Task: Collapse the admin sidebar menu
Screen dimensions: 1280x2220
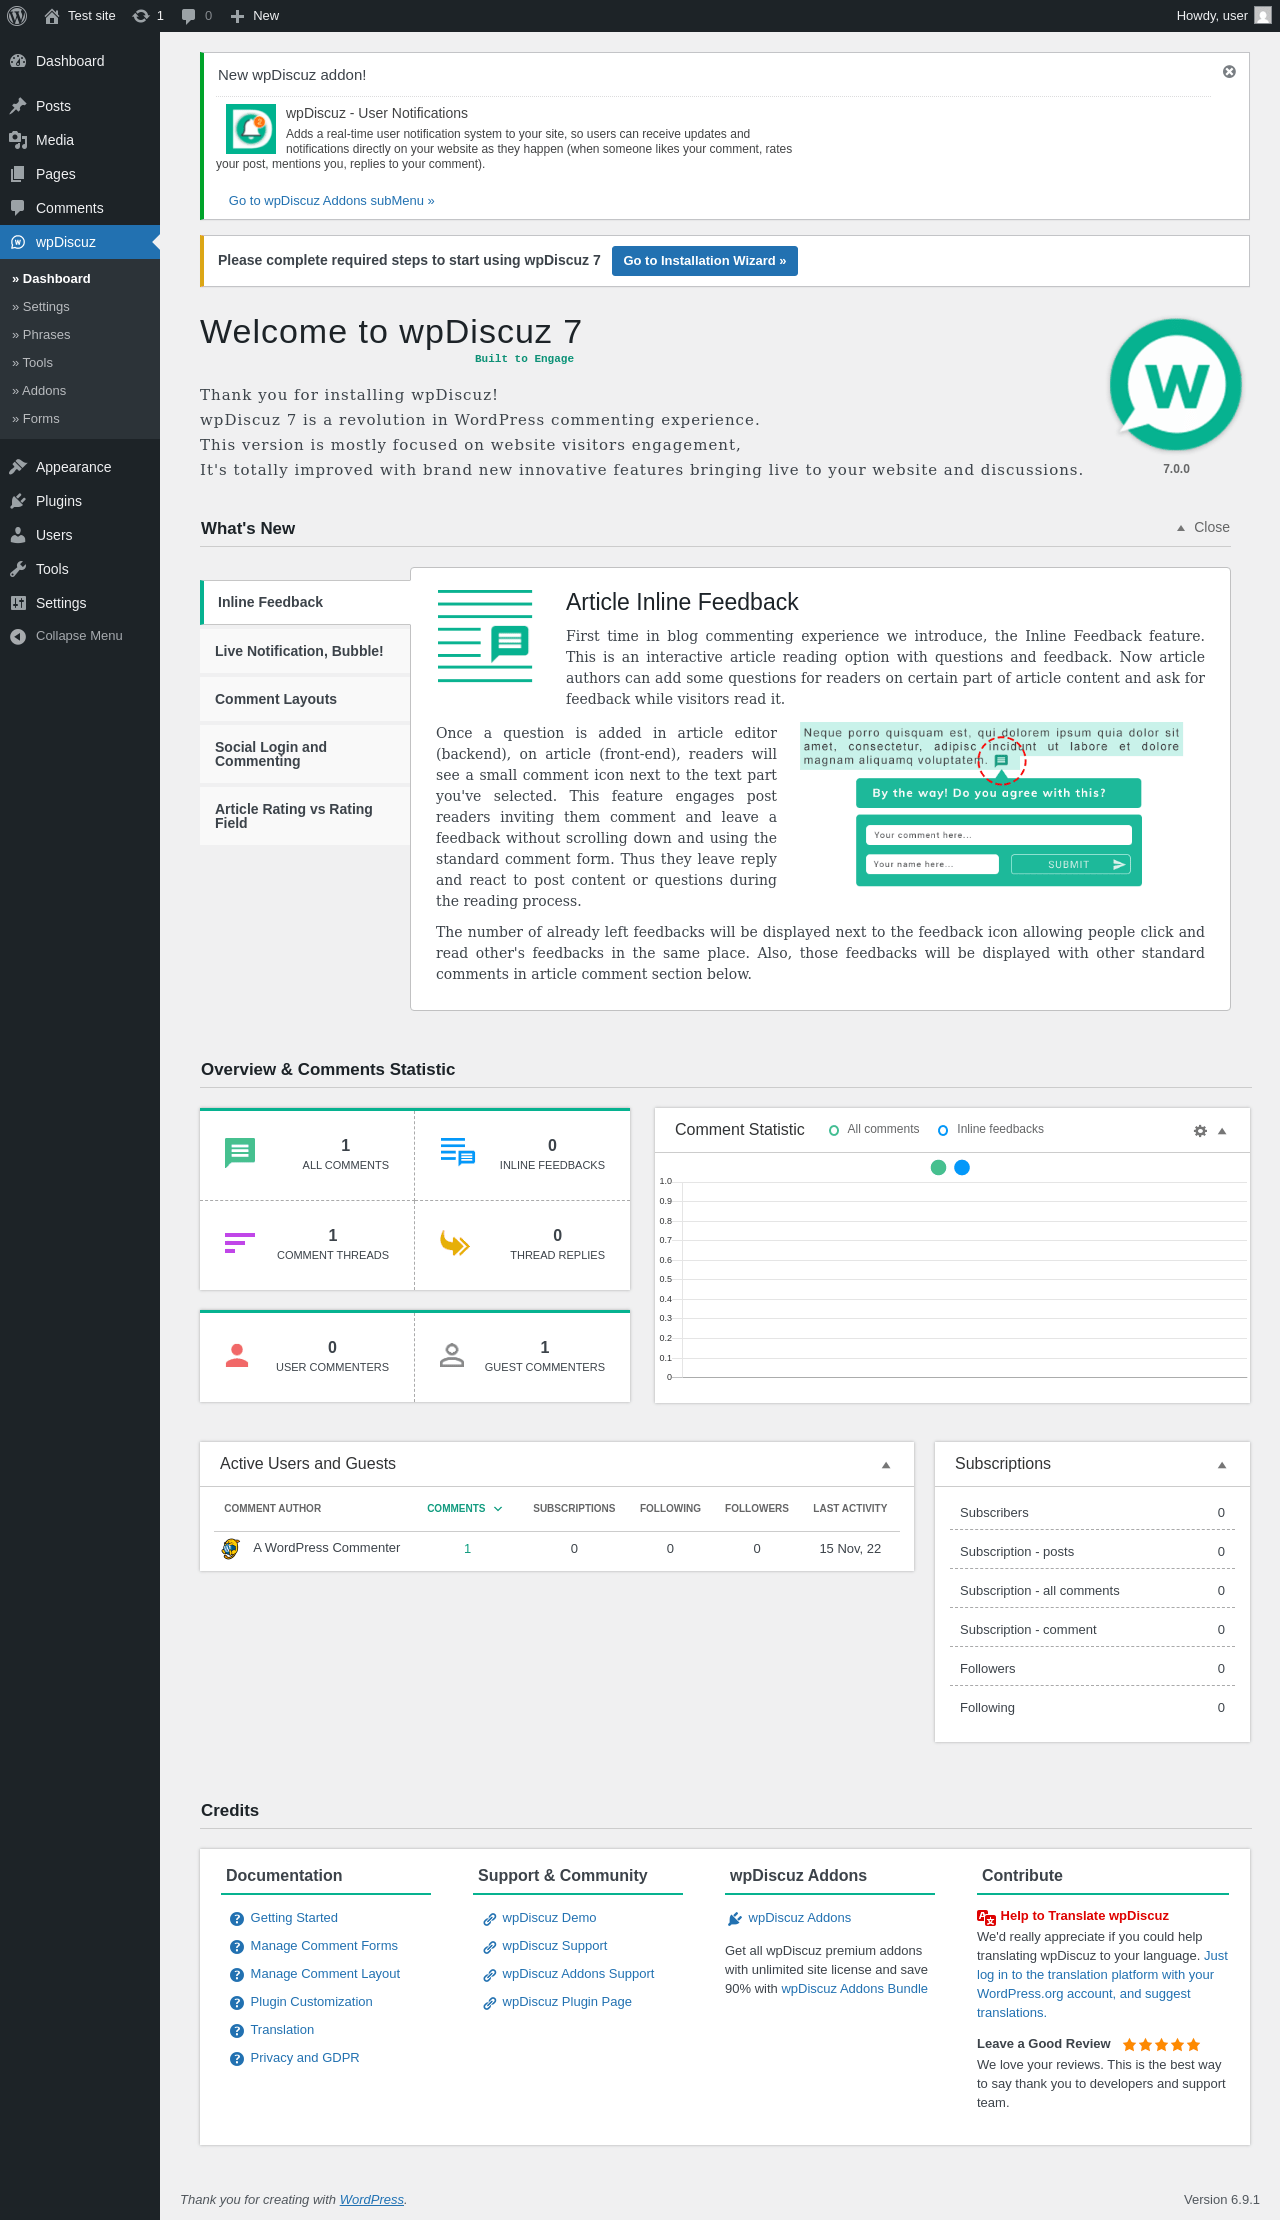Action: point(80,636)
